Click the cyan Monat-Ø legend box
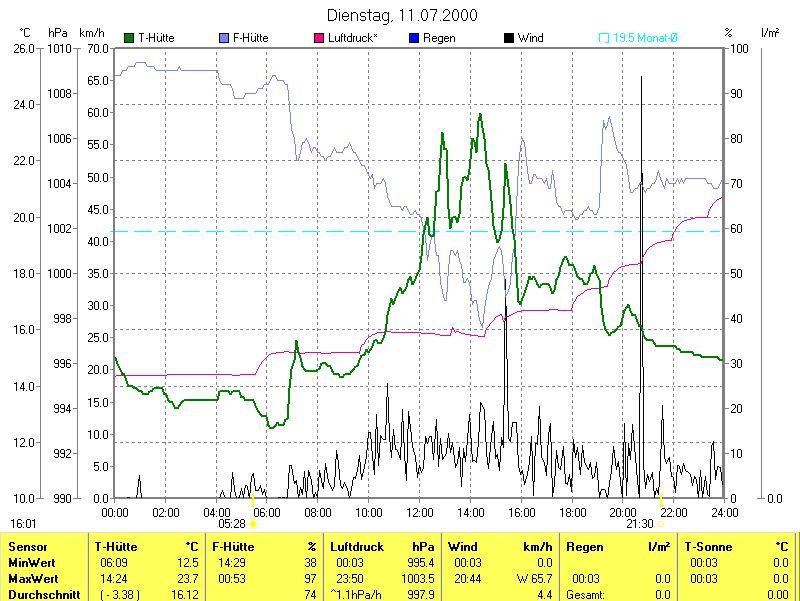Screen dimensions: 800x601 (x=604, y=38)
